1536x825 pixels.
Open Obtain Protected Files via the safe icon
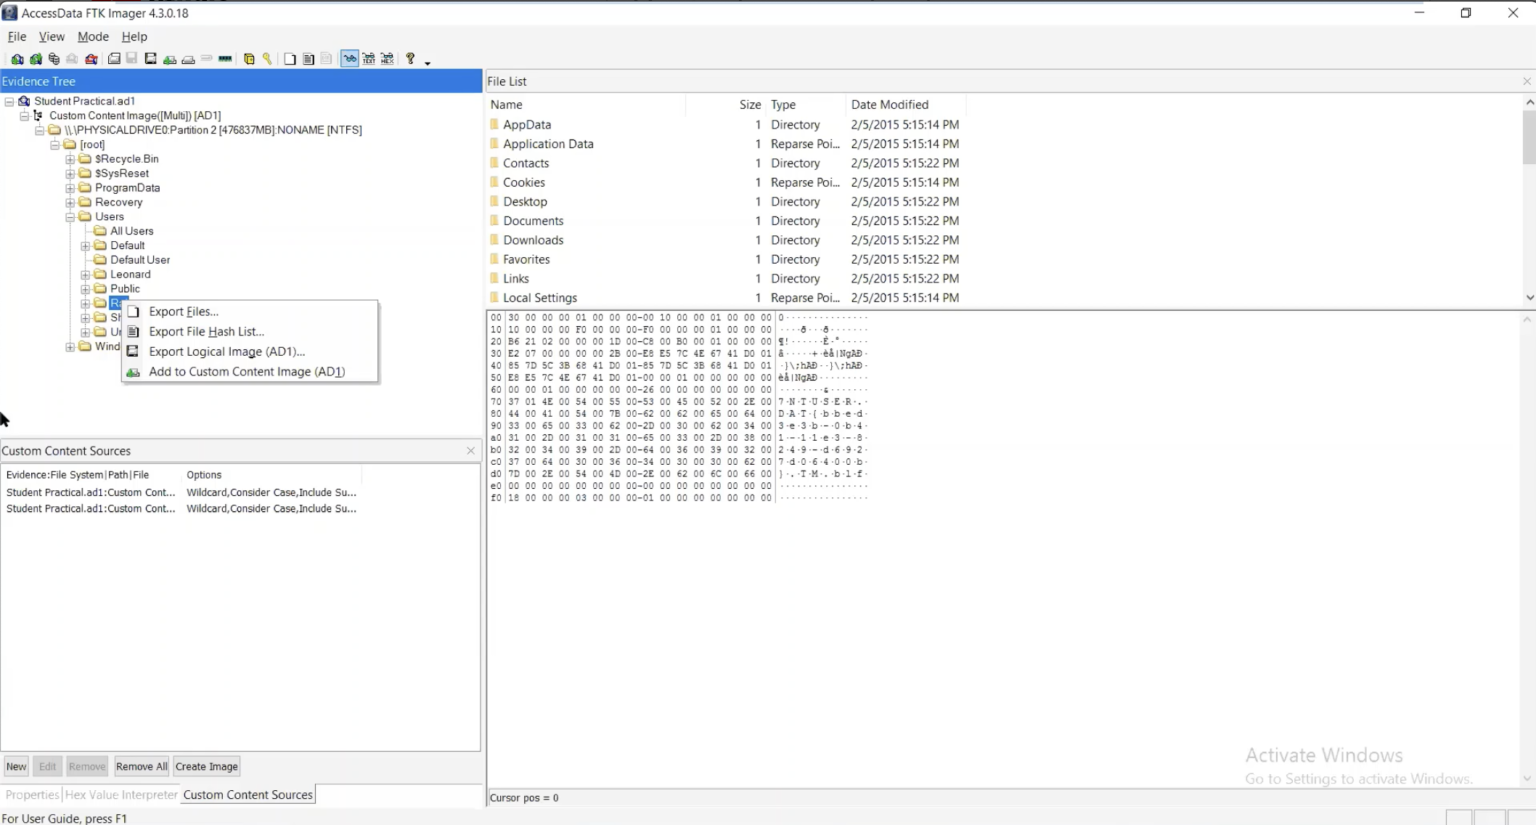point(248,58)
